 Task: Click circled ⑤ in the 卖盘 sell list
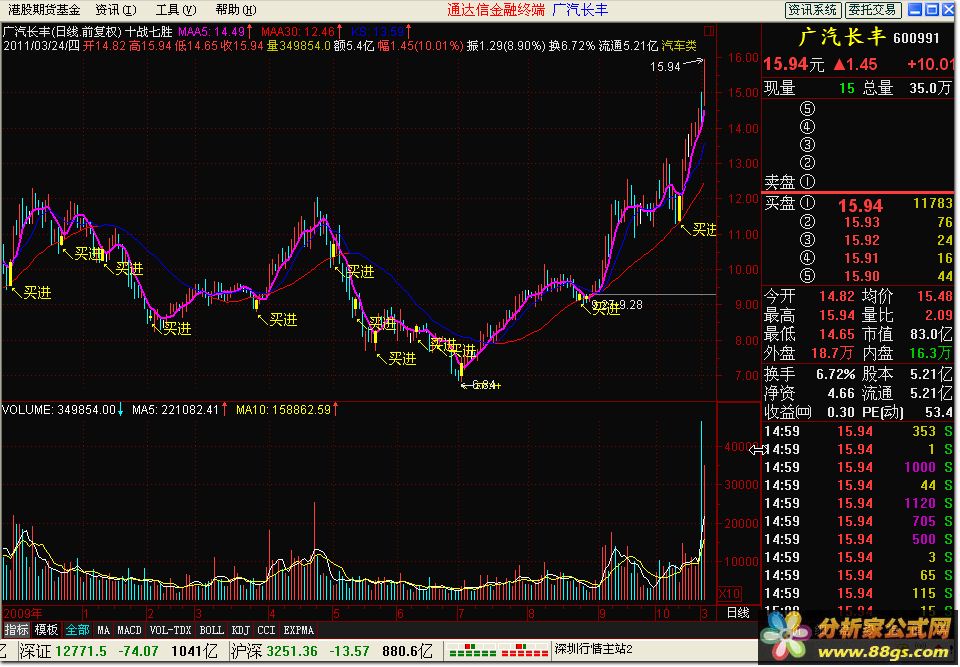pos(808,109)
